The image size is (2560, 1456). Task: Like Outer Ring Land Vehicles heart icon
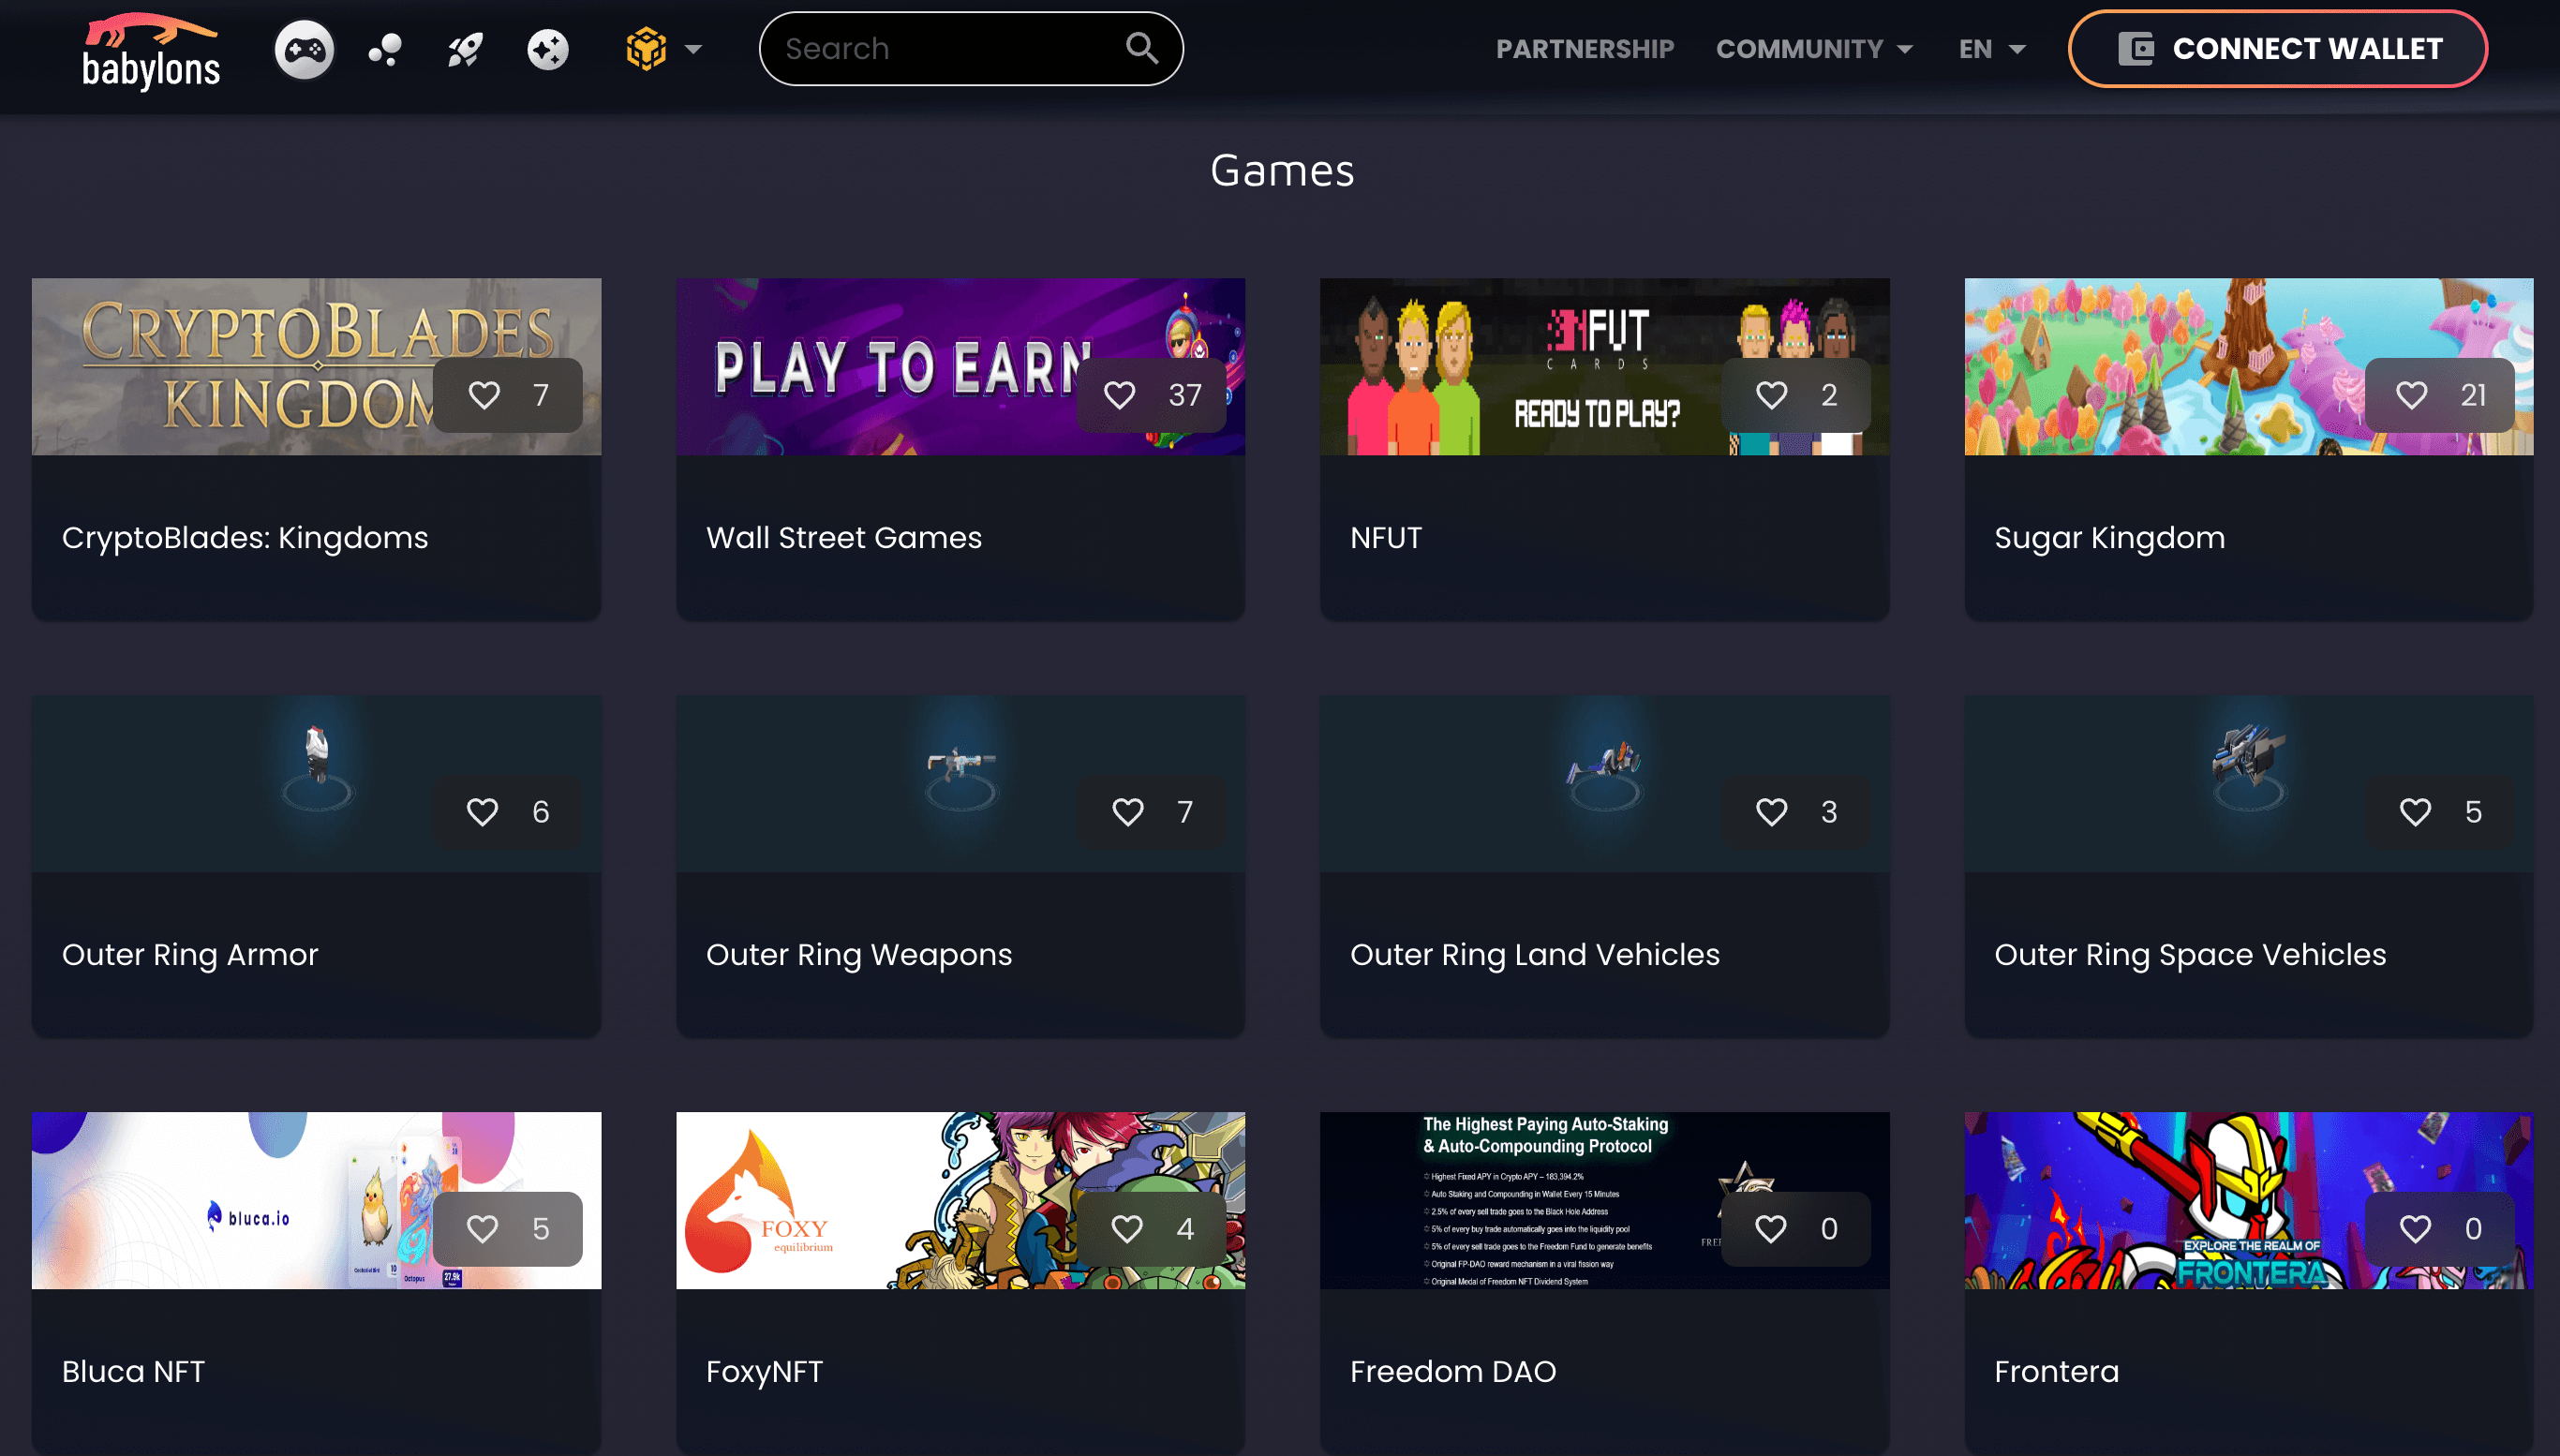tap(1771, 812)
